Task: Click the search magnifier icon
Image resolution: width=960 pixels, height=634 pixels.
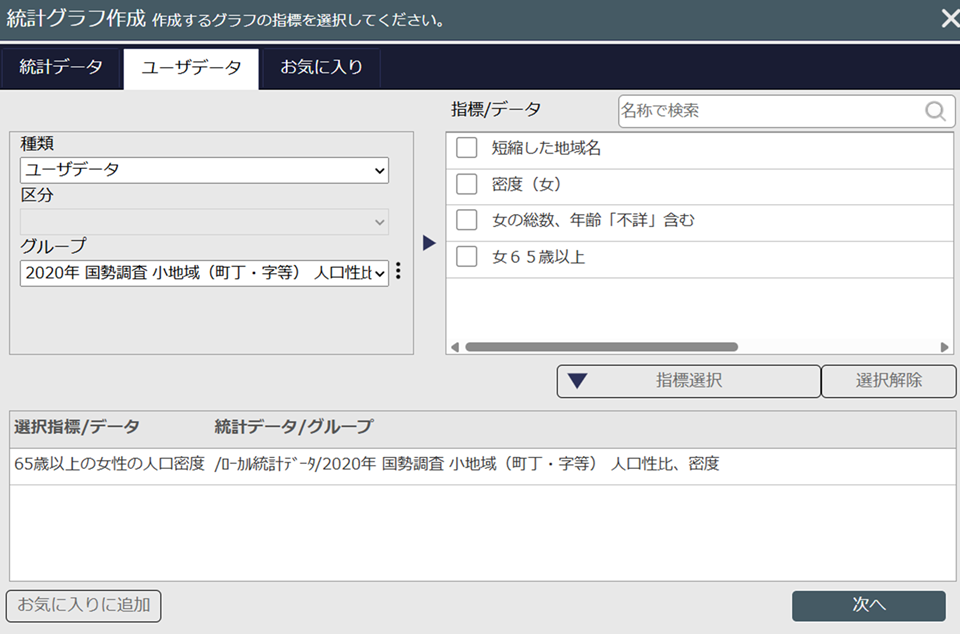Action: click(934, 112)
